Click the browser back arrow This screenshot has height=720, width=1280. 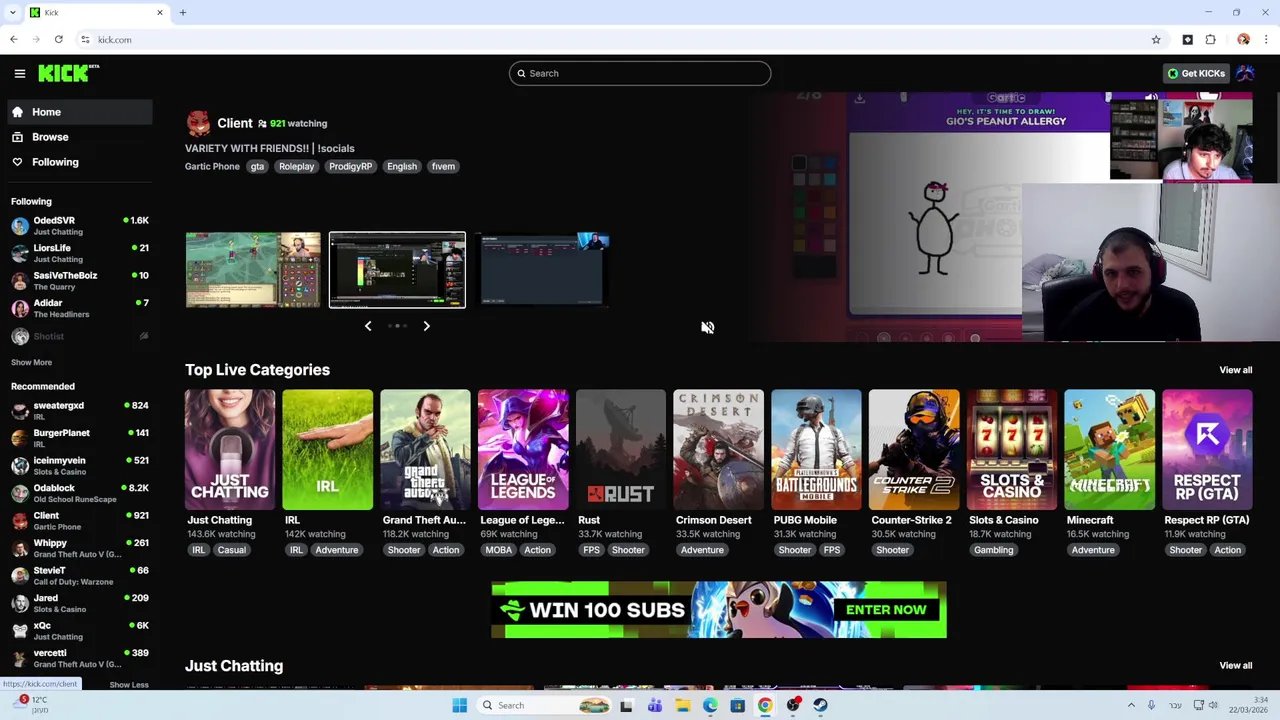pos(14,40)
